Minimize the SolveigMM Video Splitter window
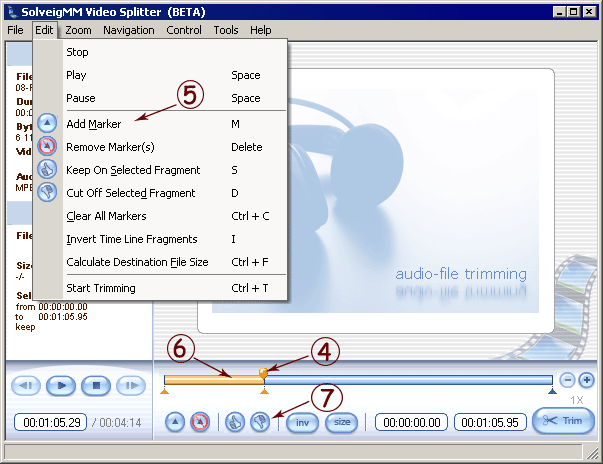This screenshot has width=603, height=464. click(559, 12)
